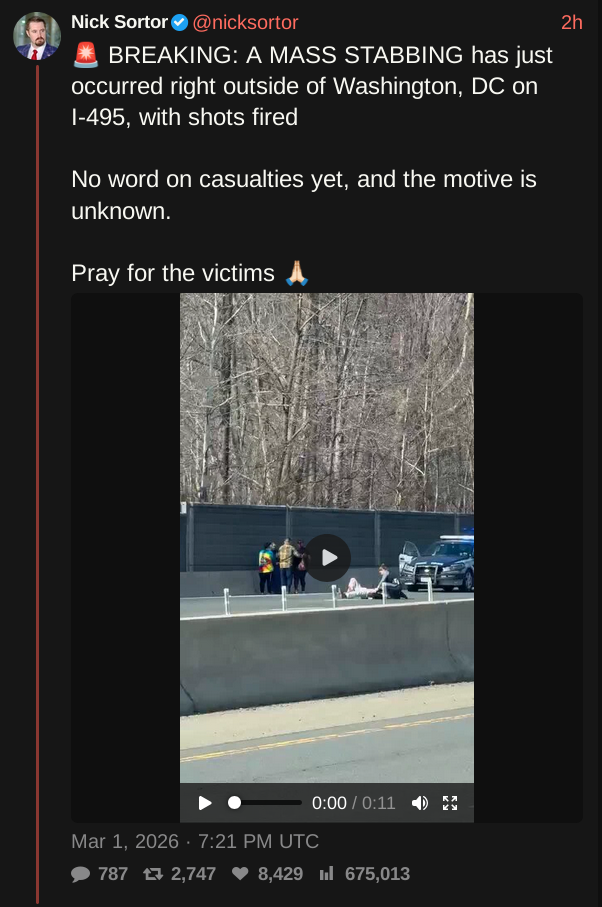Image resolution: width=602 pixels, height=907 pixels.
Task: Click the play icon in the video control bar
Action: coord(205,803)
